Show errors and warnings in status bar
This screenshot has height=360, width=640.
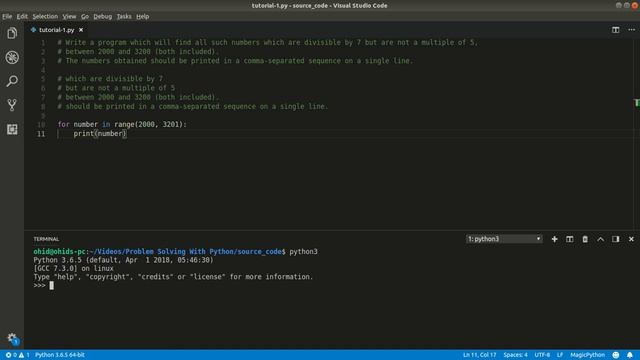click(18, 355)
